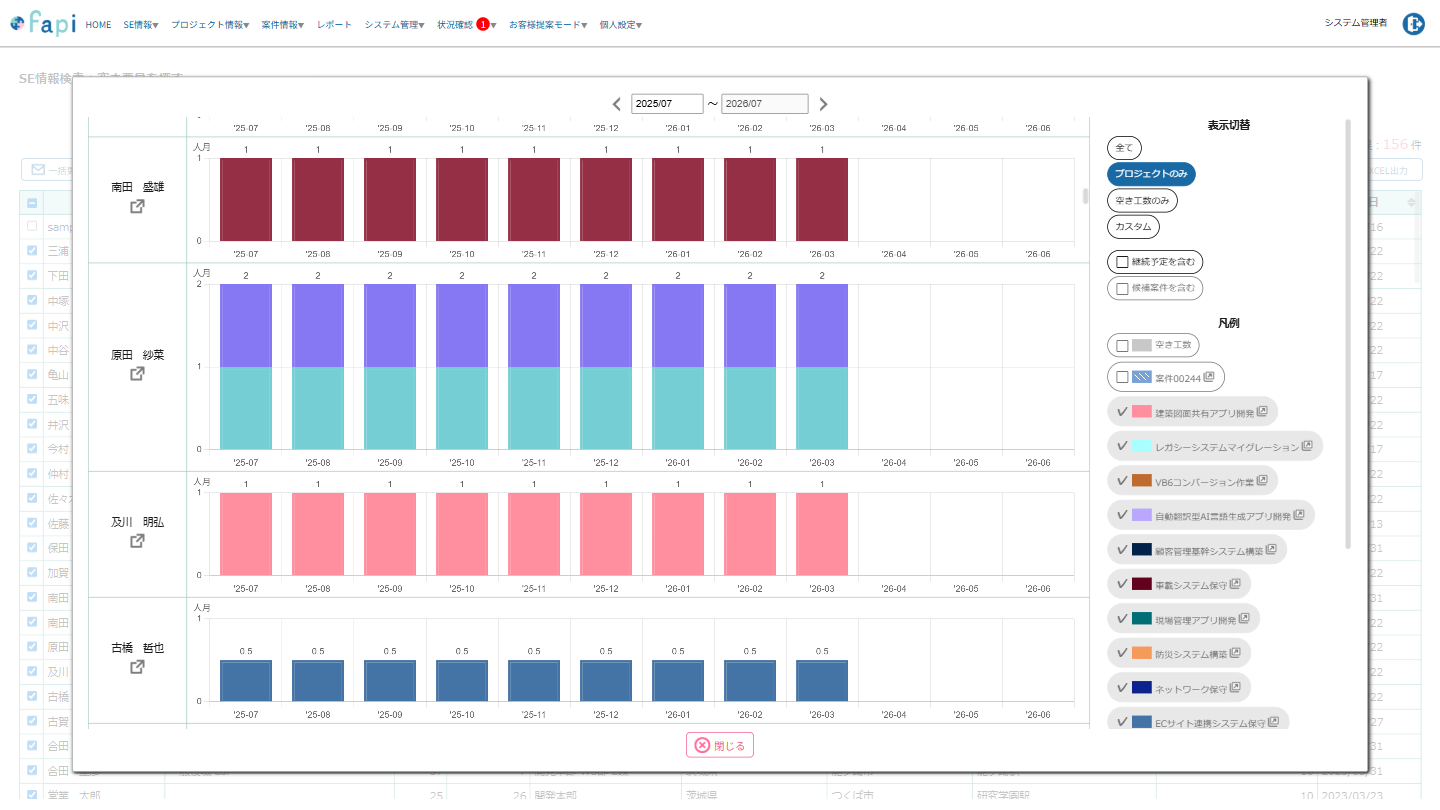Open 原田 紗菜's external link icon
Viewport: 1440px width, 810px height.
(137, 374)
